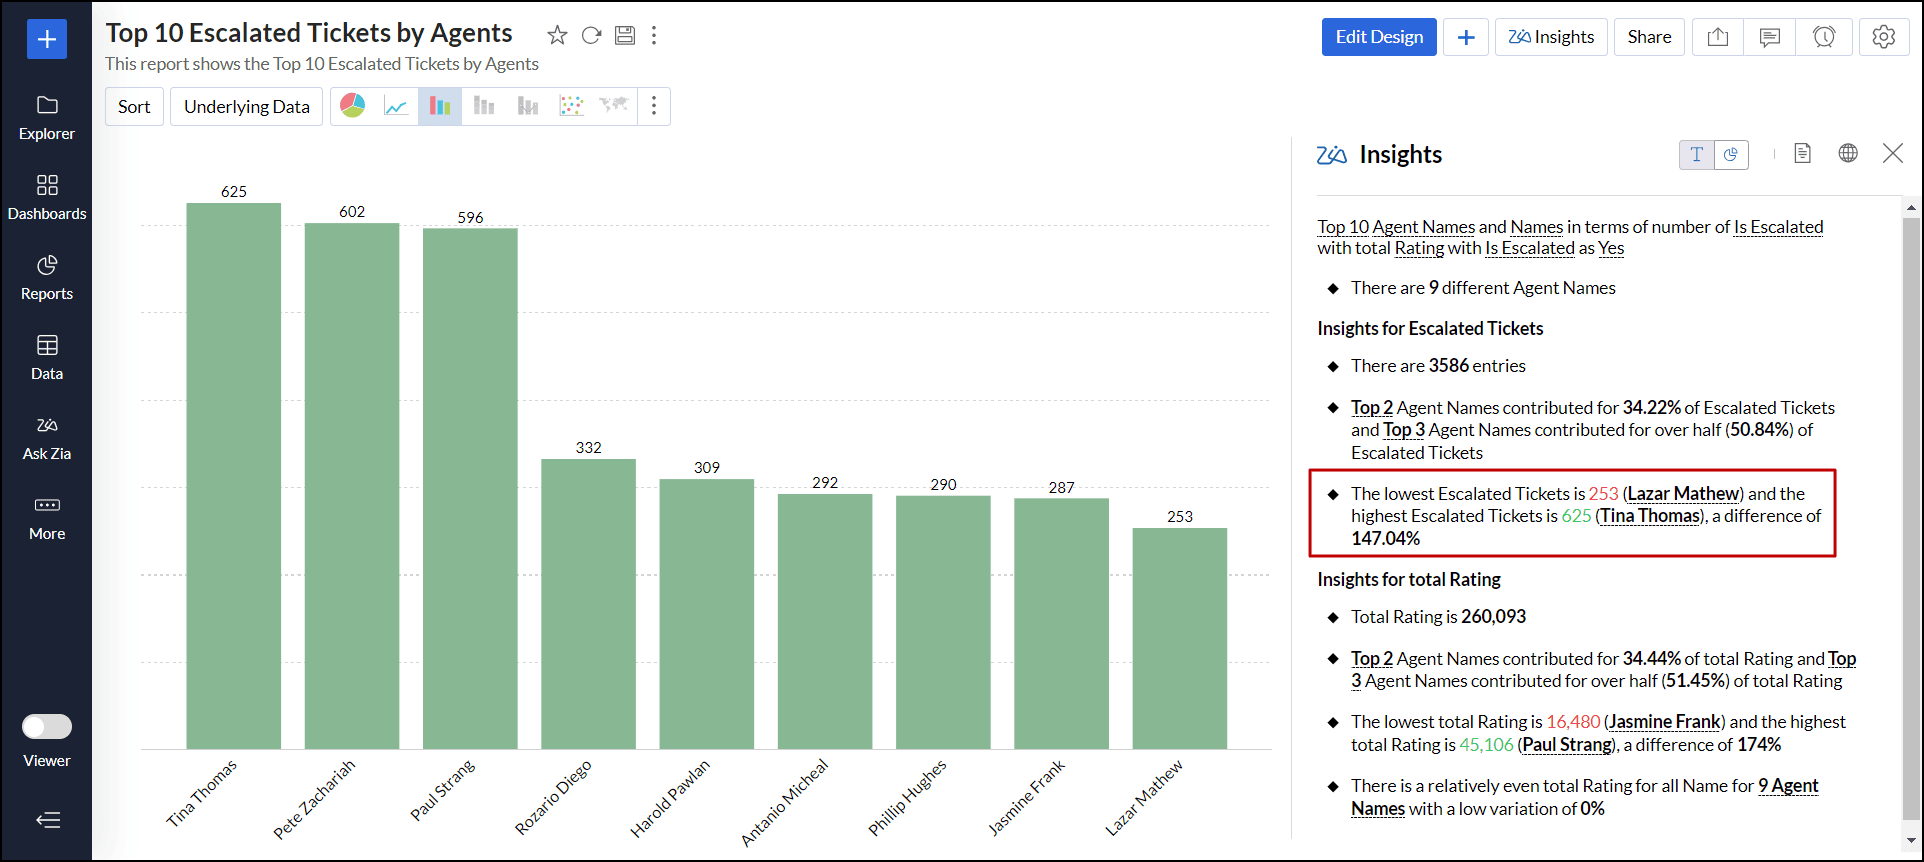
Task: Open the export icon in the top toolbar
Action: [1717, 37]
